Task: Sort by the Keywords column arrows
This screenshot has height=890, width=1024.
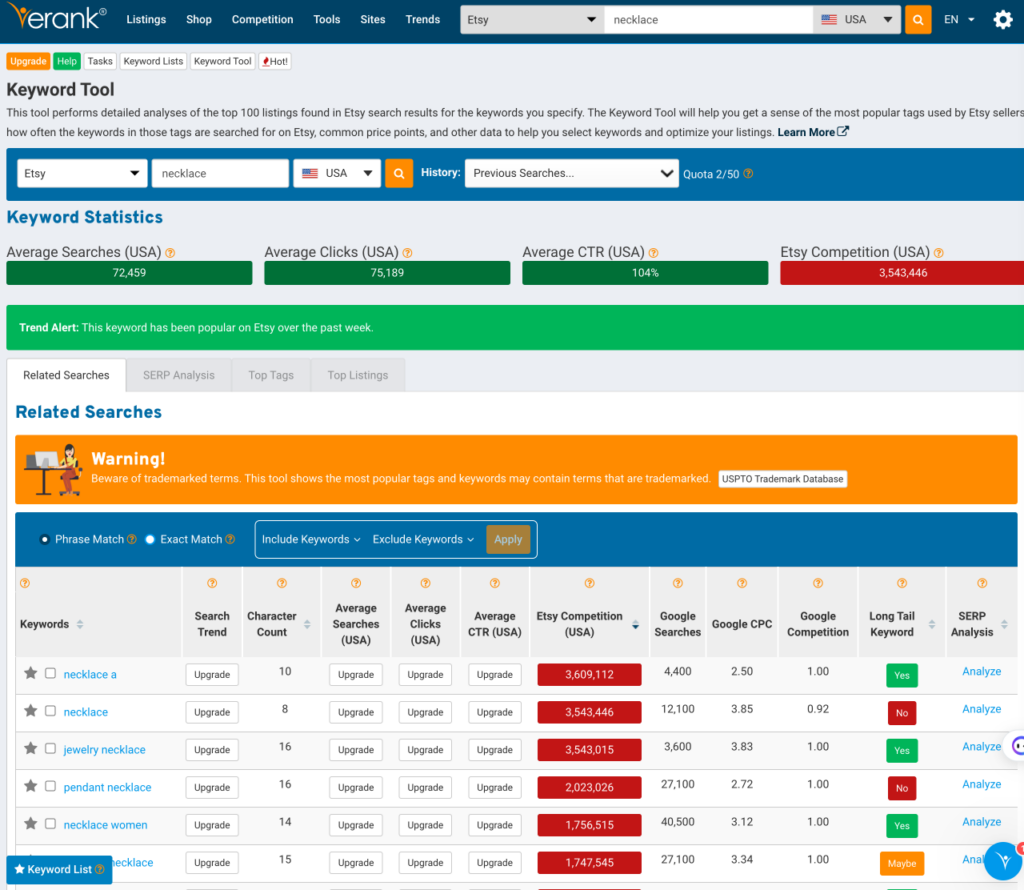Action: [x=80, y=625]
